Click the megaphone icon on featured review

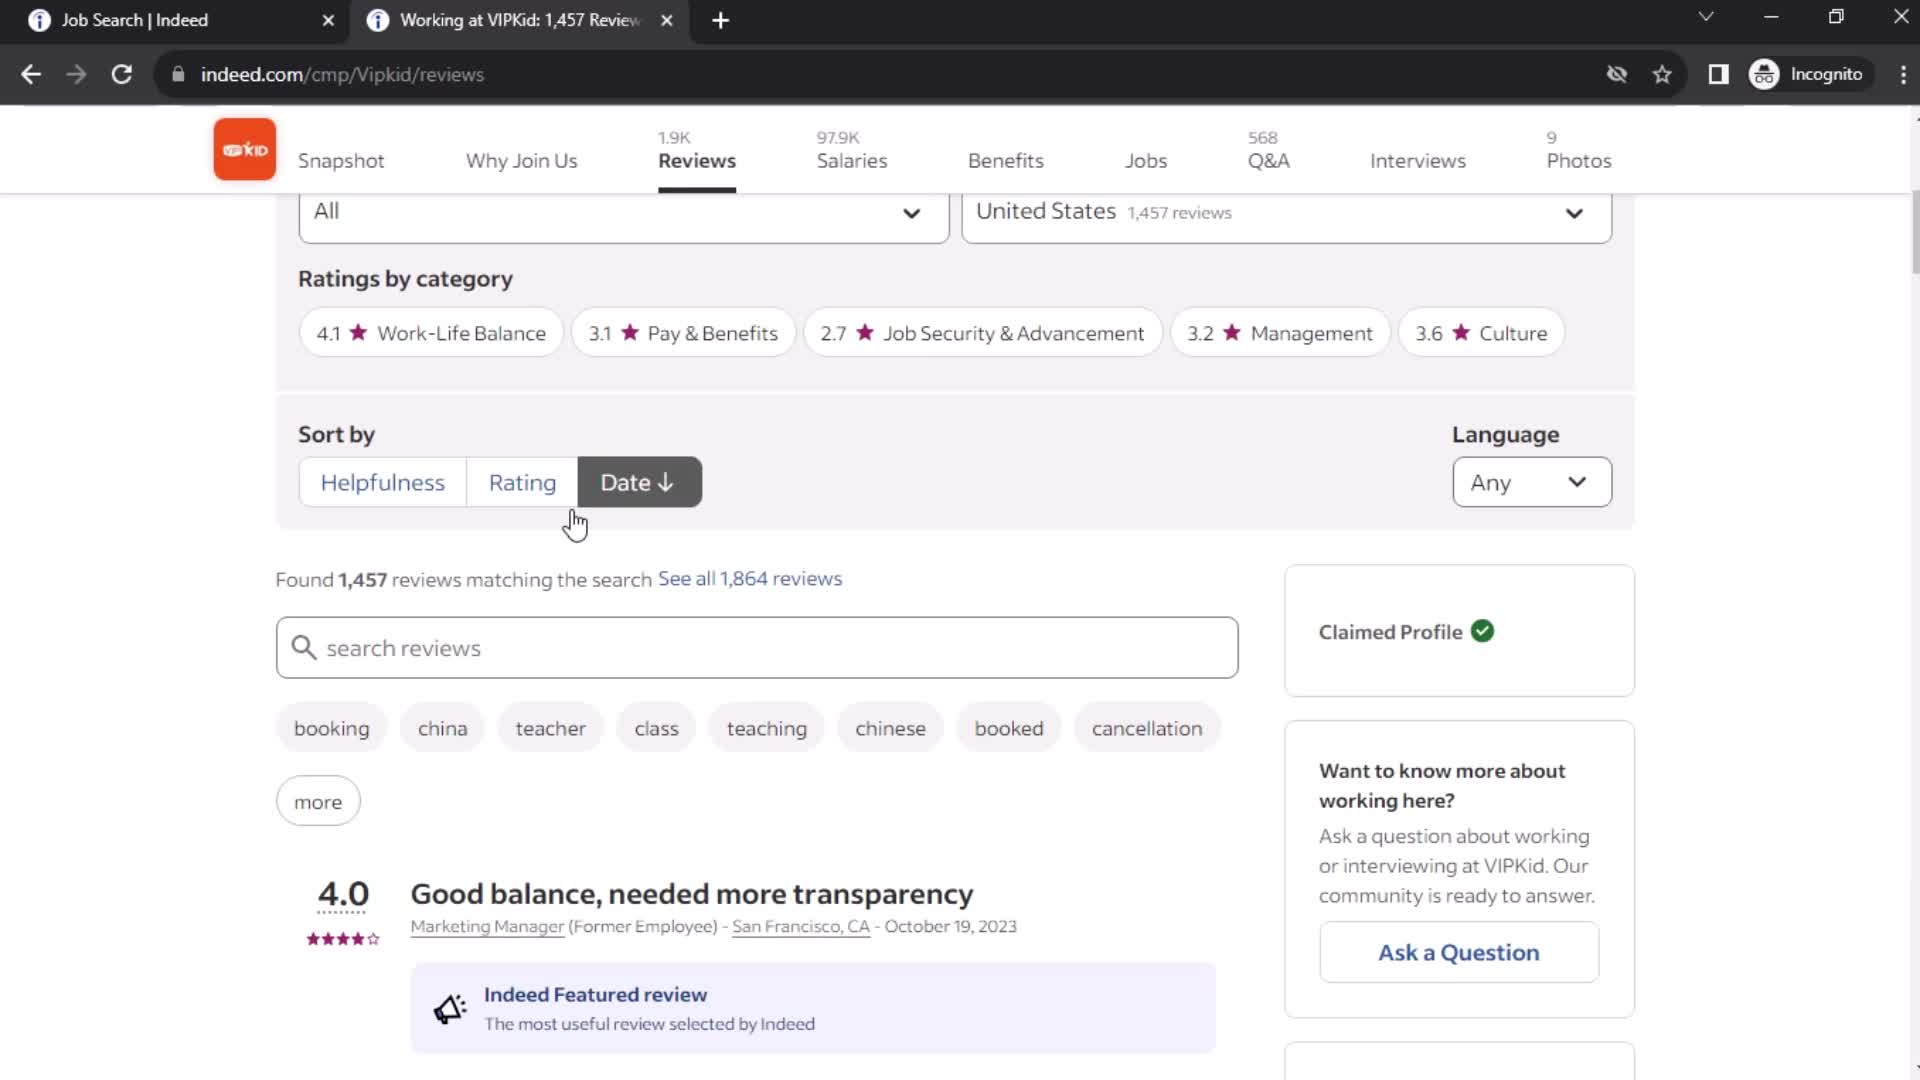click(450, 1008)
